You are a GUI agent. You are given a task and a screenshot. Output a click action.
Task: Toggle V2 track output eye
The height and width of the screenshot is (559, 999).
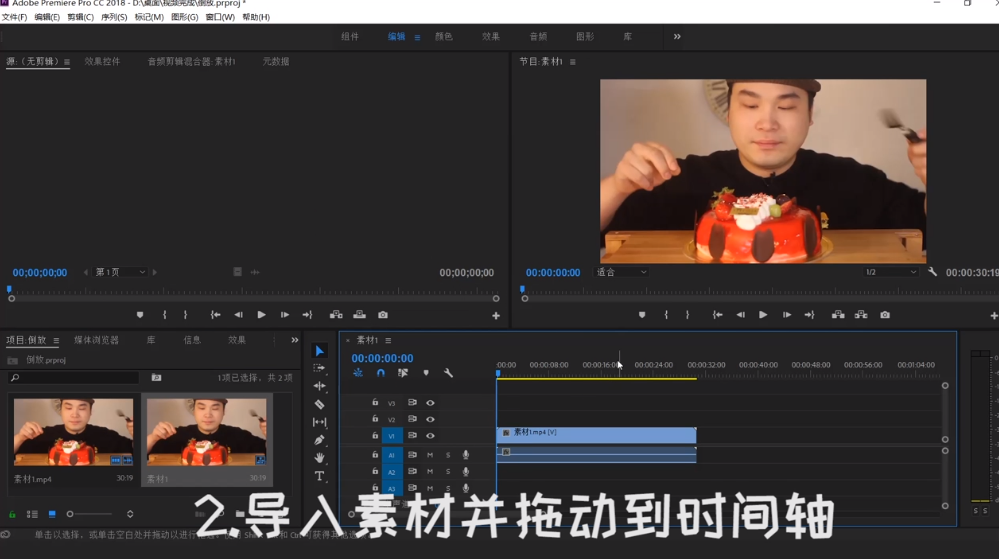(x=431, y=419)
